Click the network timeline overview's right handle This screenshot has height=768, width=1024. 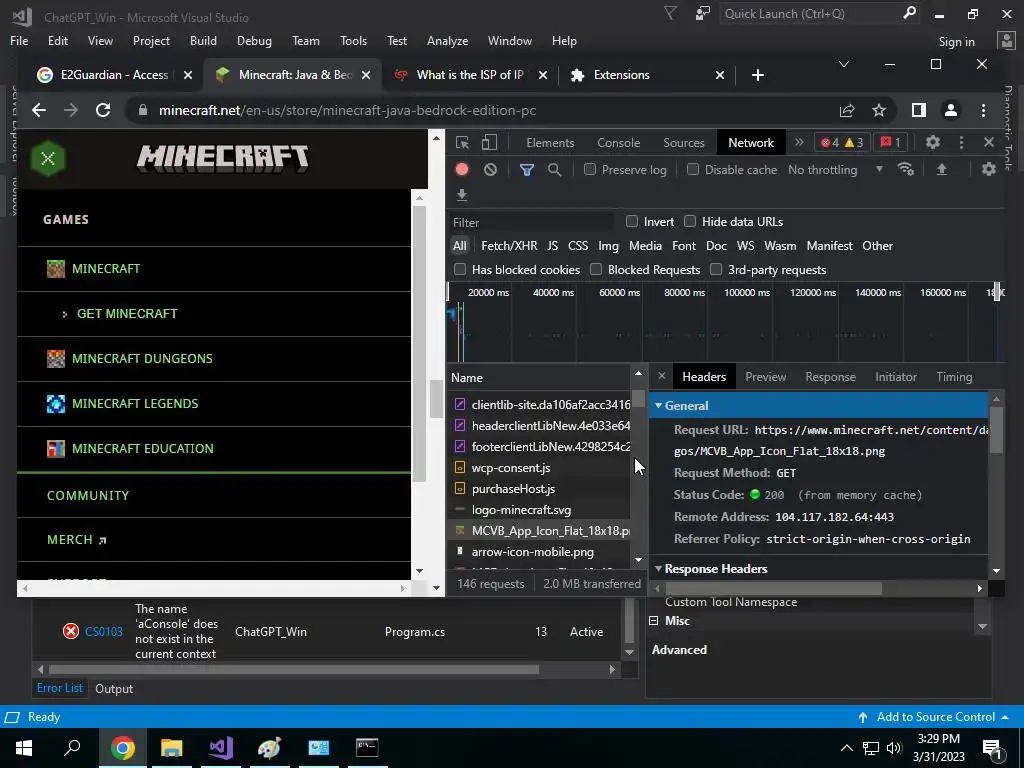click(x=997, y=292)
